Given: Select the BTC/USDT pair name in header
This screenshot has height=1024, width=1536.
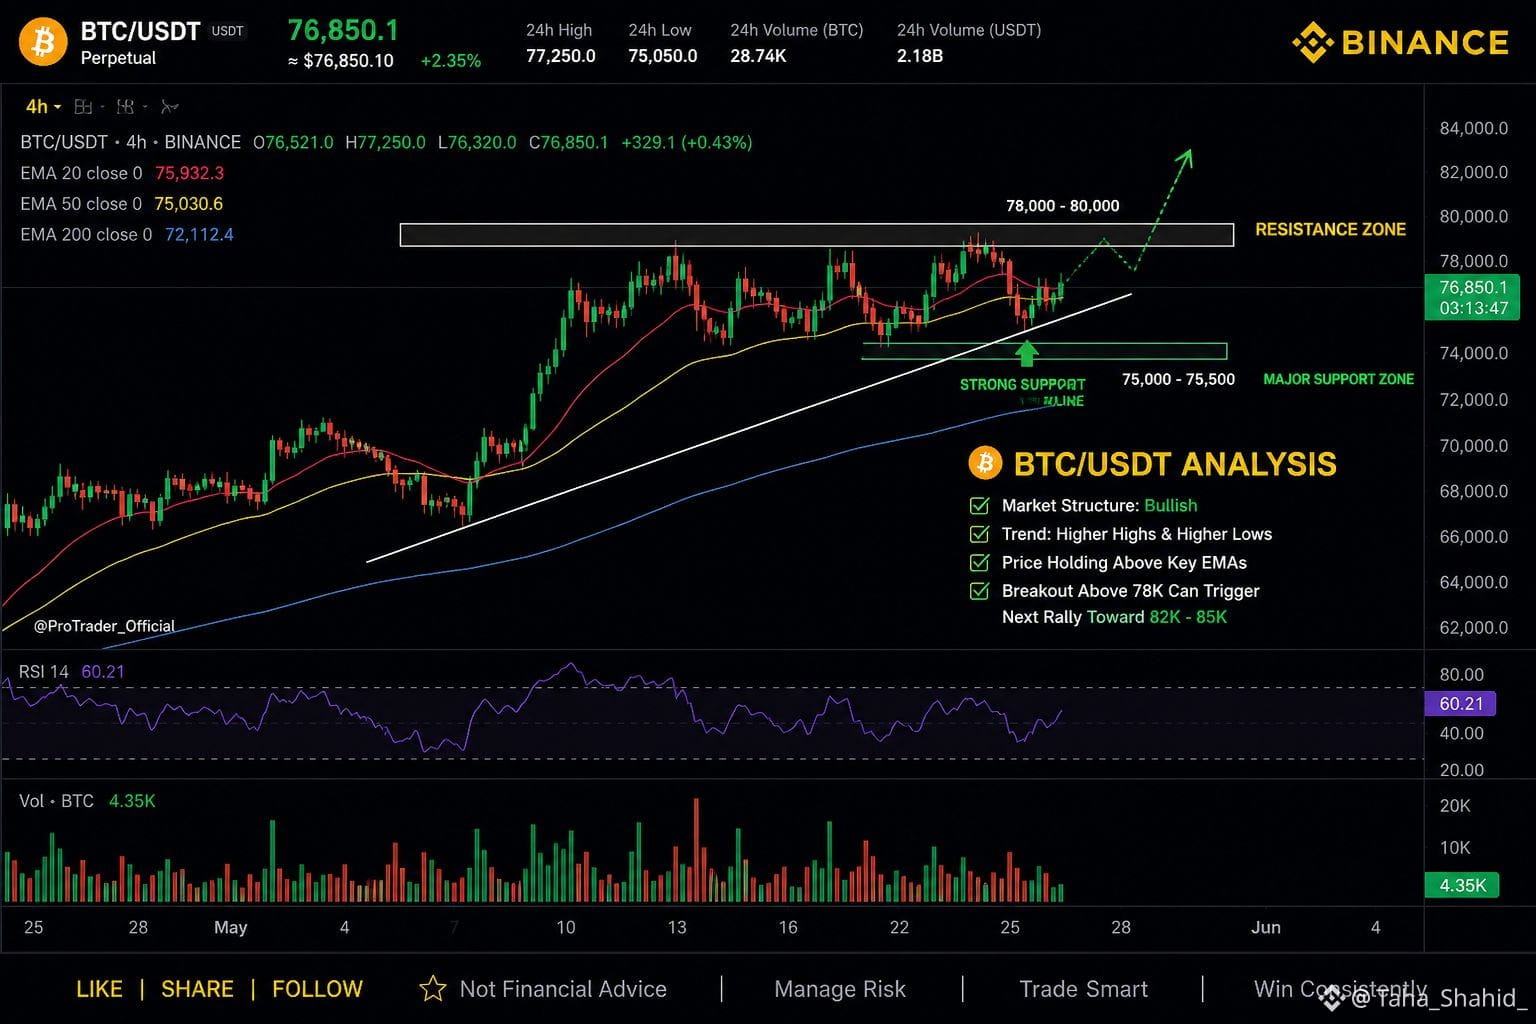Looking at the screenshot, I should pyautogui.click(x=140, y=31).
